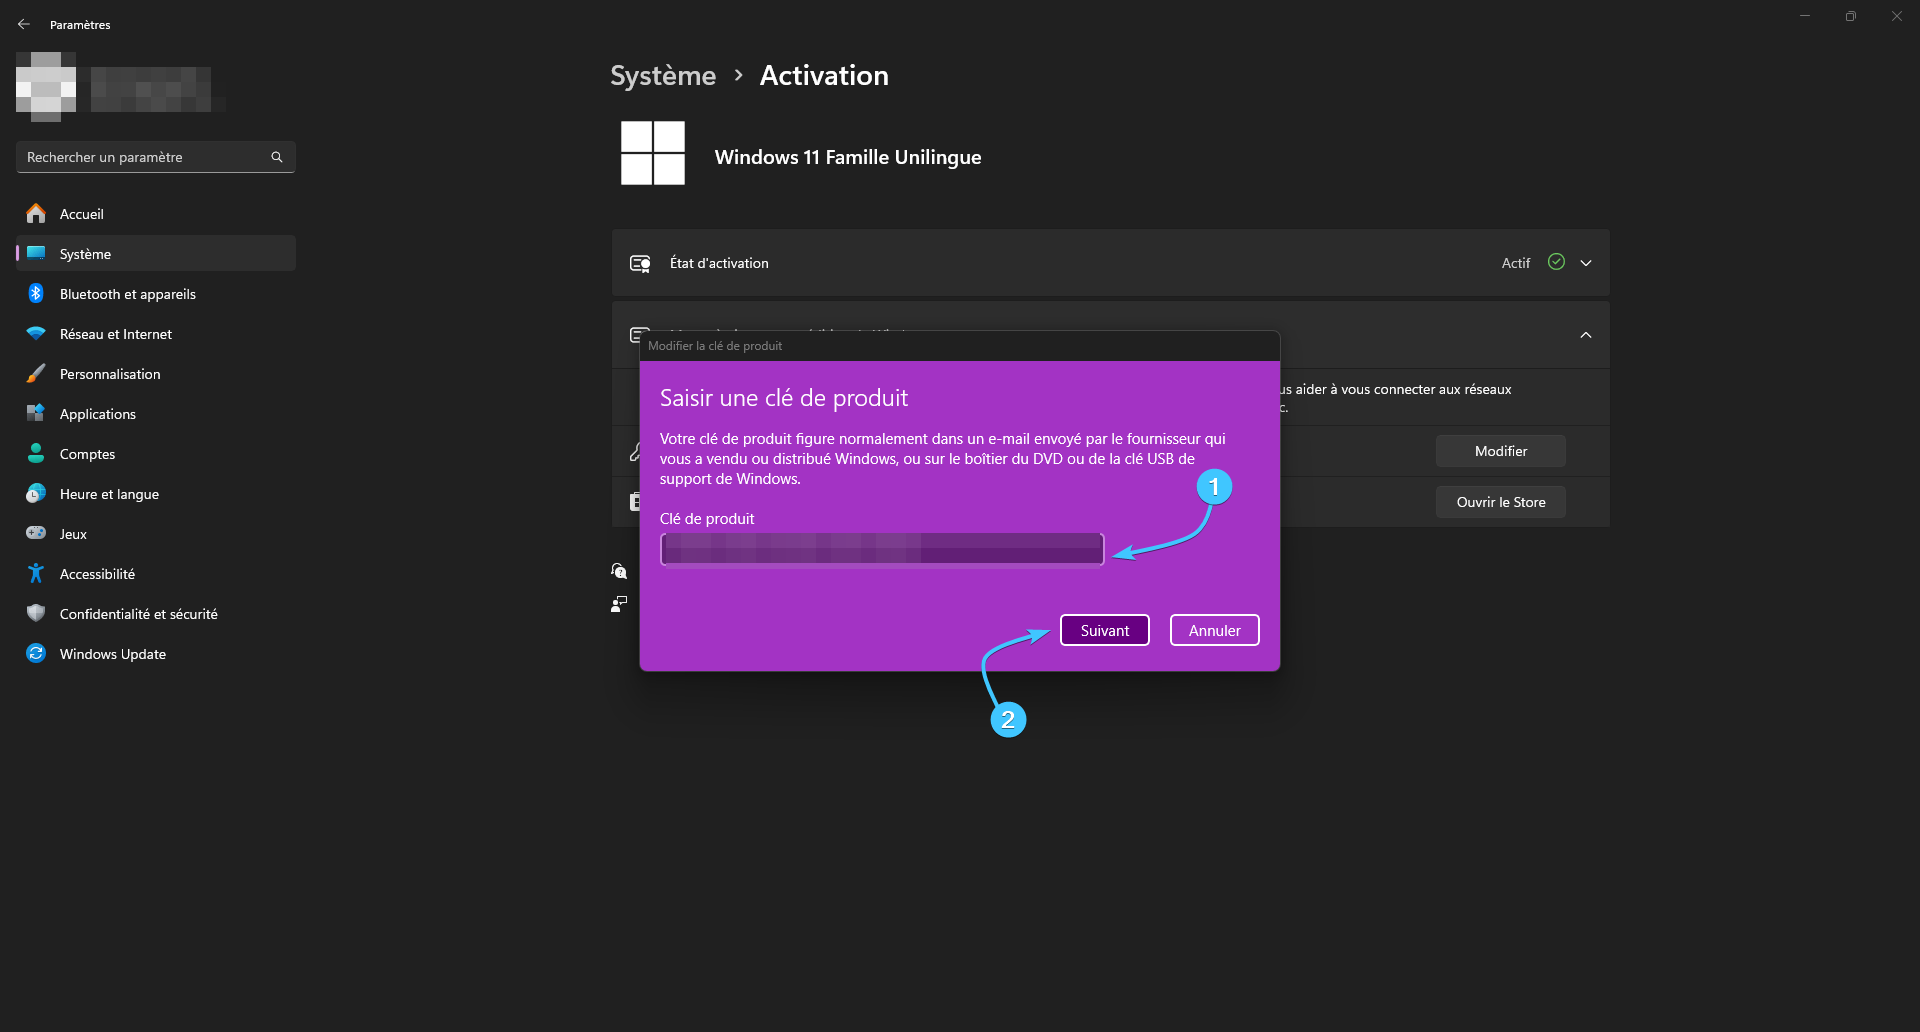Click the Wi-Fi network icon
The height and width of the screenshot is (1032, 1920).
[36, 333]
